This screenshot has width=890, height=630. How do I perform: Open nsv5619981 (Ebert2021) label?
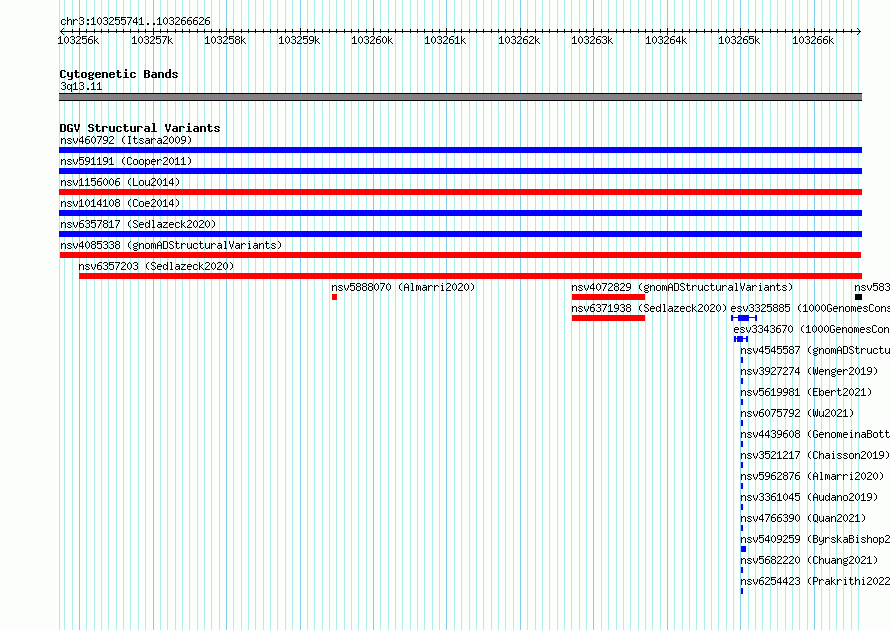coord(806,392)
